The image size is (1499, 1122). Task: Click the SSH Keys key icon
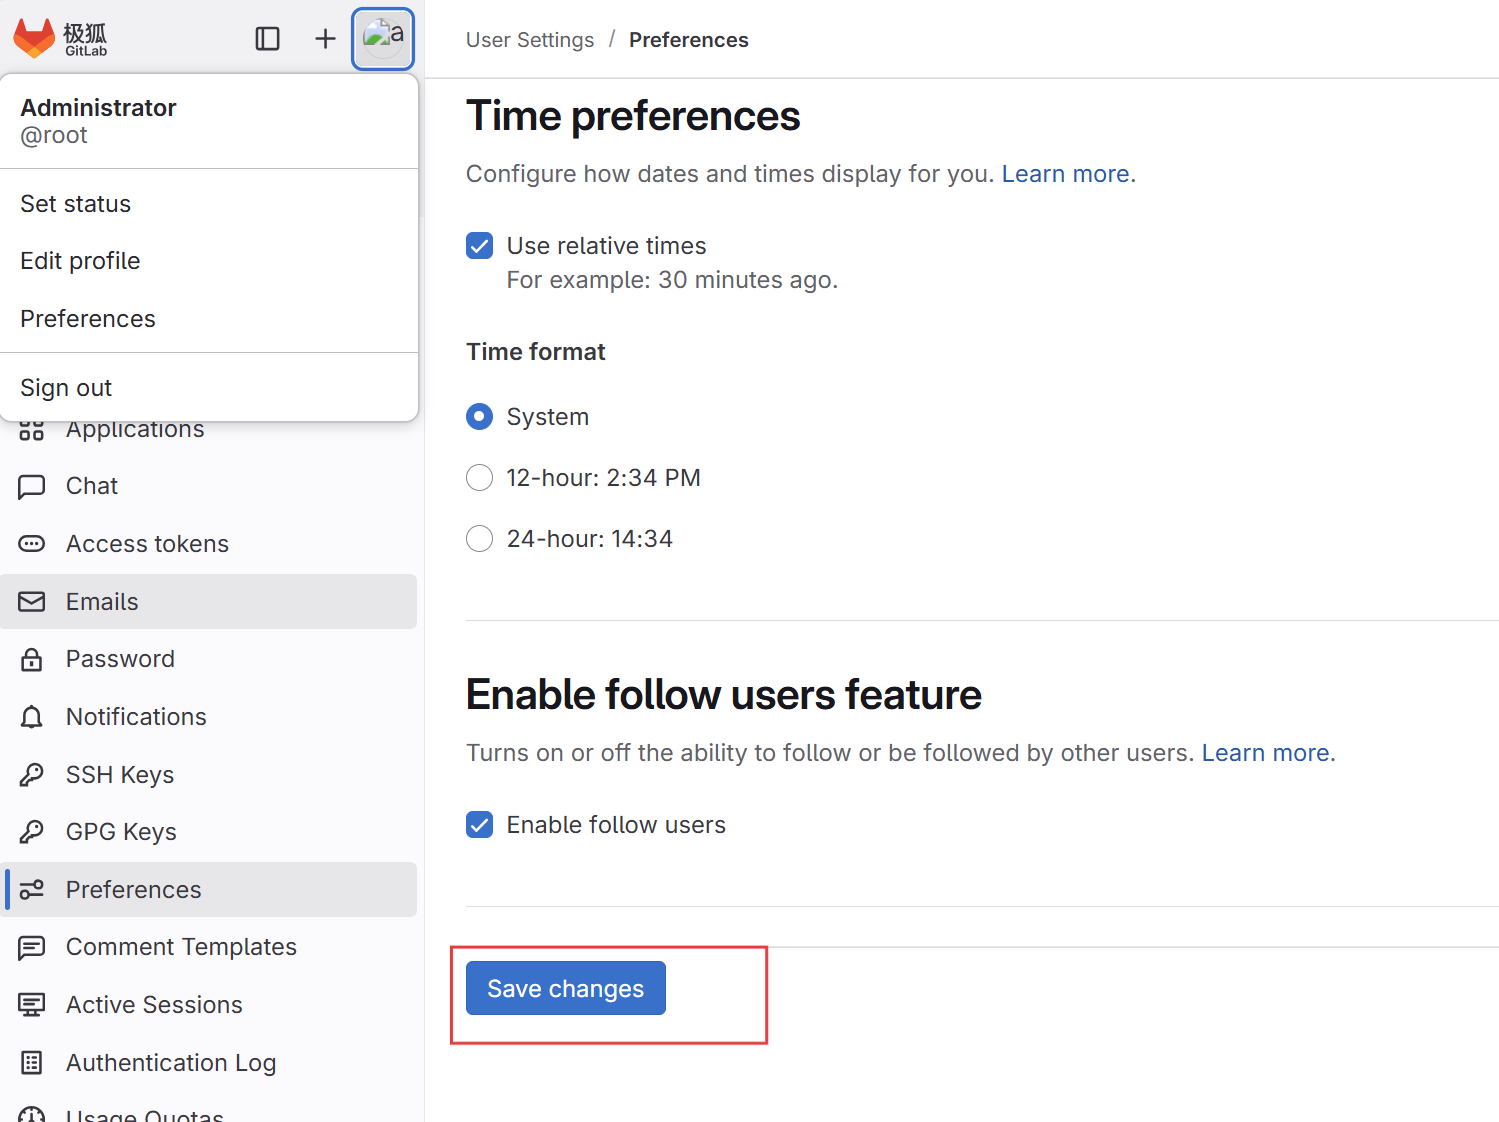coord(32,775)
